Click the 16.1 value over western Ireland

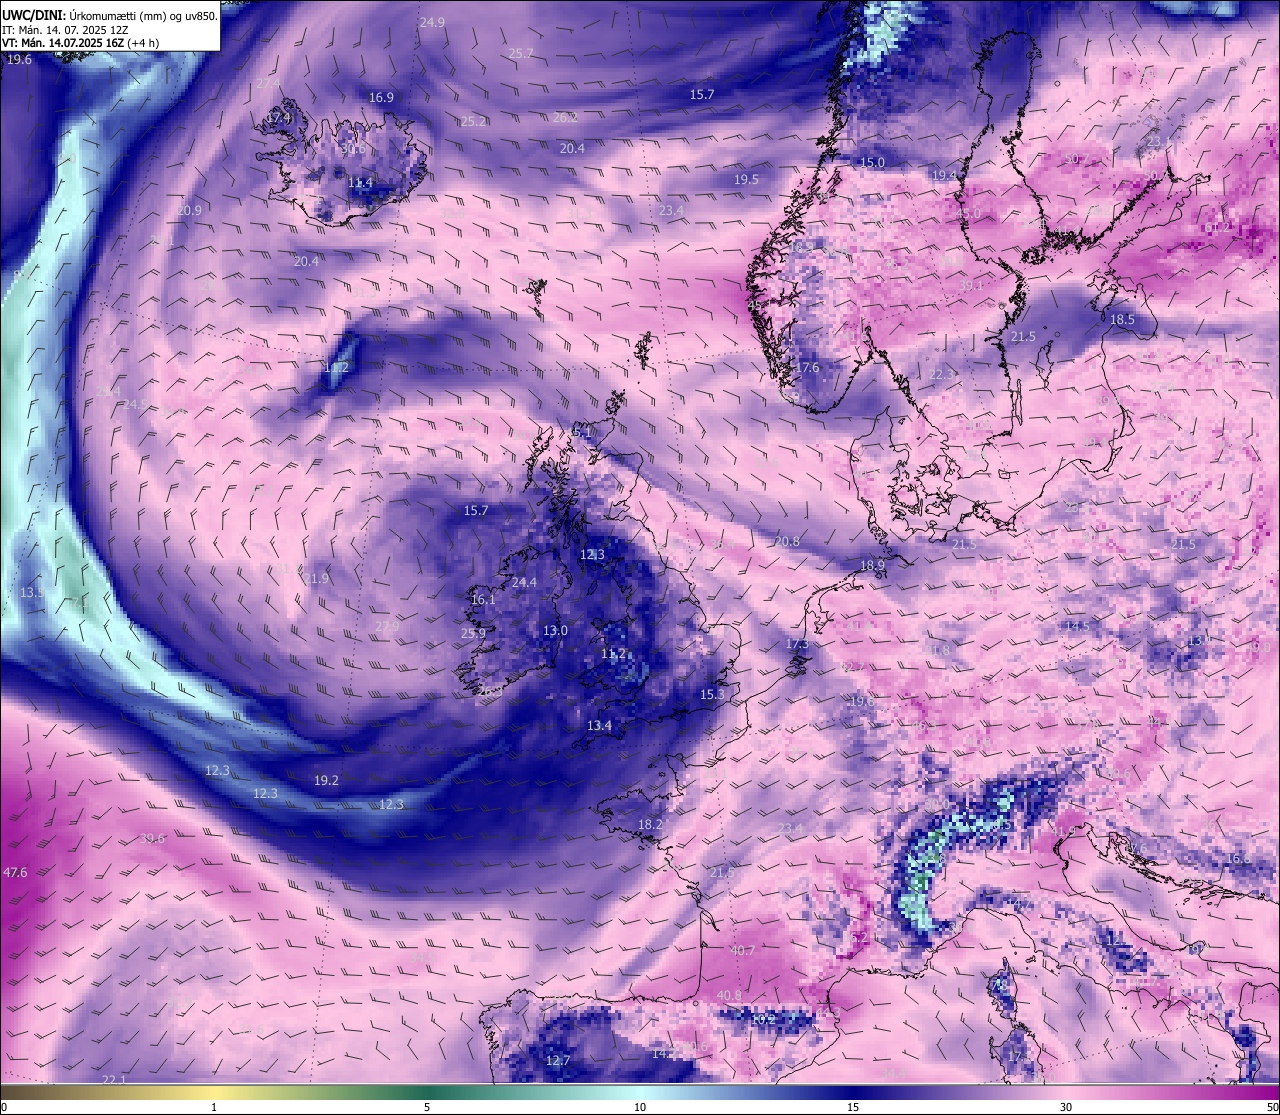point(483,600)
